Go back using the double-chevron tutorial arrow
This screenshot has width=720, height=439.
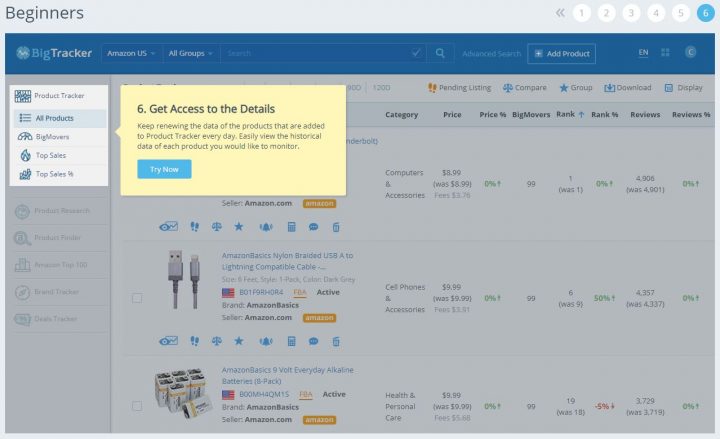click(x=560, y=13)
